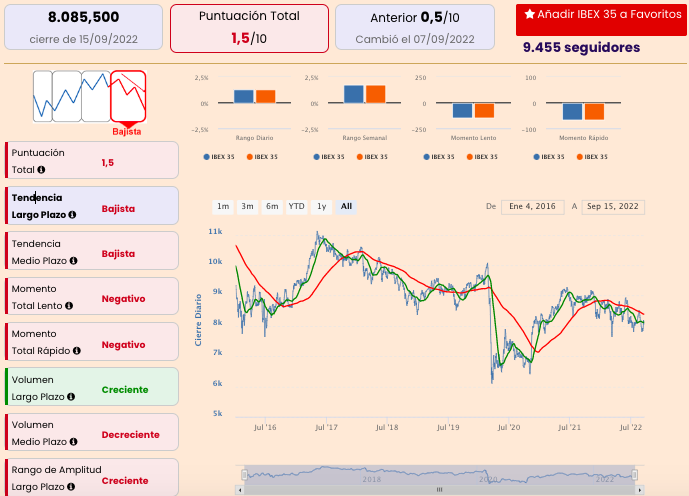Select the Volumen Medio Plazo card
The image size is (689, 496).
tap(92, 432)
